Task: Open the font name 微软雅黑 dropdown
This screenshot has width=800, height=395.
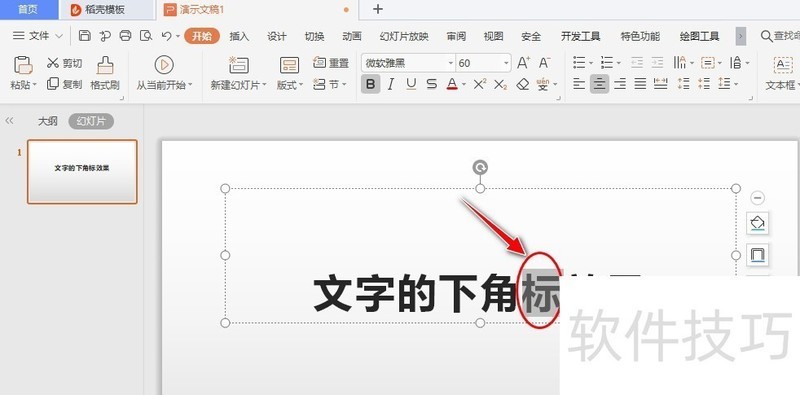Action: click(x=451, y=63)
